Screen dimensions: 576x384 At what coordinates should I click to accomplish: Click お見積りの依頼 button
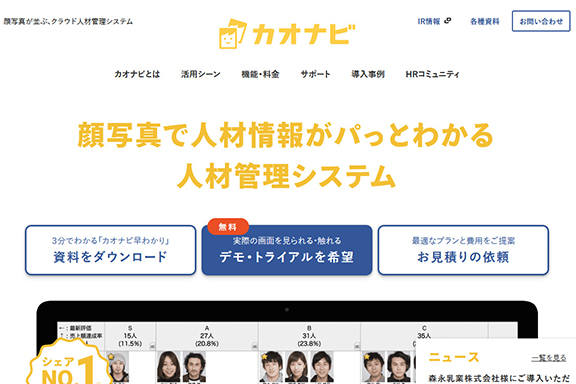463,250
